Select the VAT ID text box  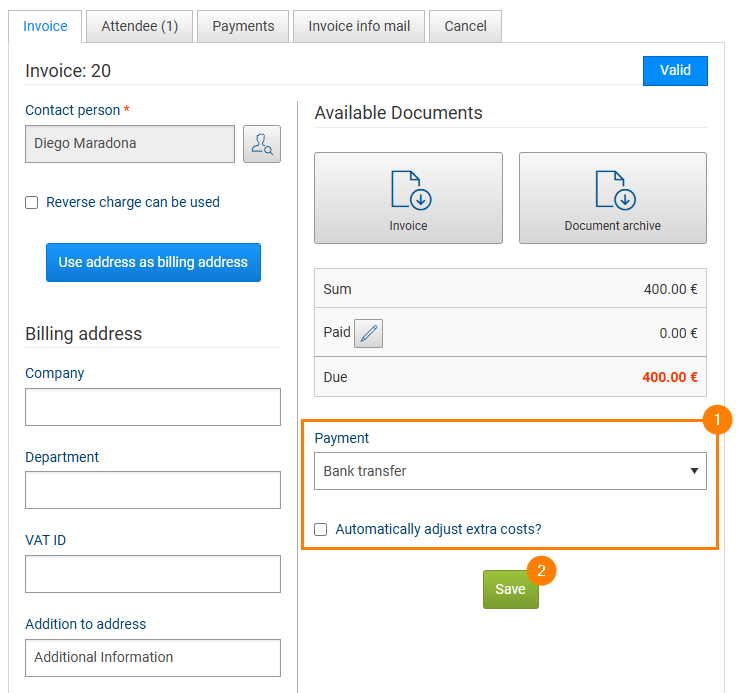tap(153, 574)
